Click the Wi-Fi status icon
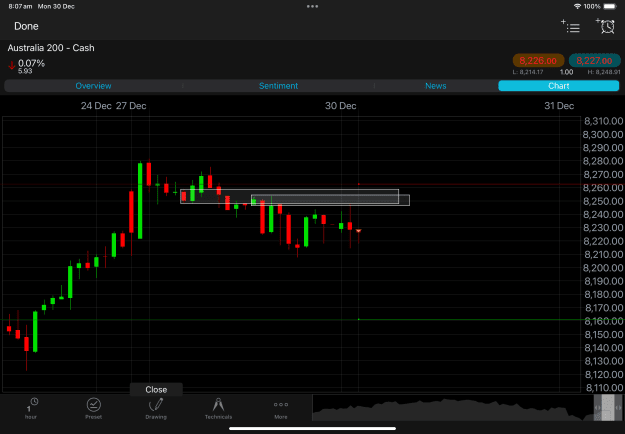This screenshot has width=625, height=434. (x=577, y=6)
